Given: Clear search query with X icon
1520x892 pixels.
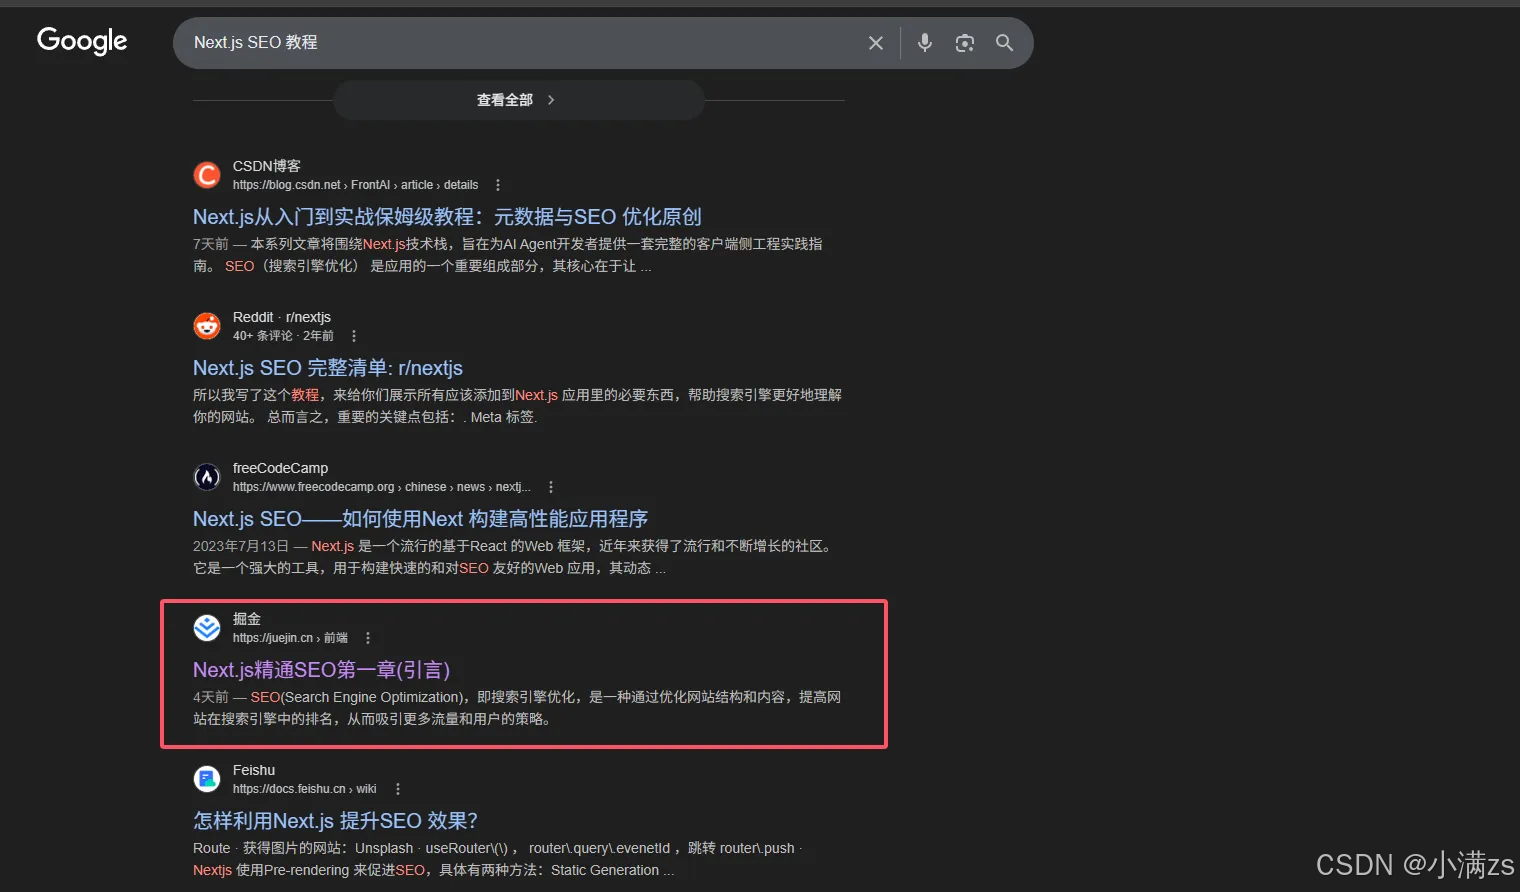Looking at the screenshot, I should [x=875, y=42].
